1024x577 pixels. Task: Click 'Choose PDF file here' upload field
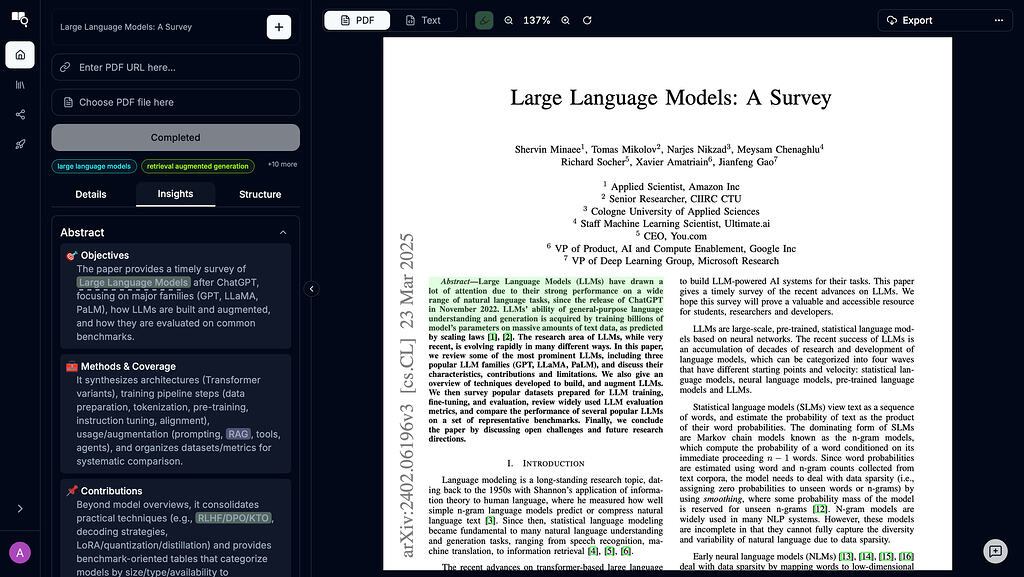[x=176, y=102]
